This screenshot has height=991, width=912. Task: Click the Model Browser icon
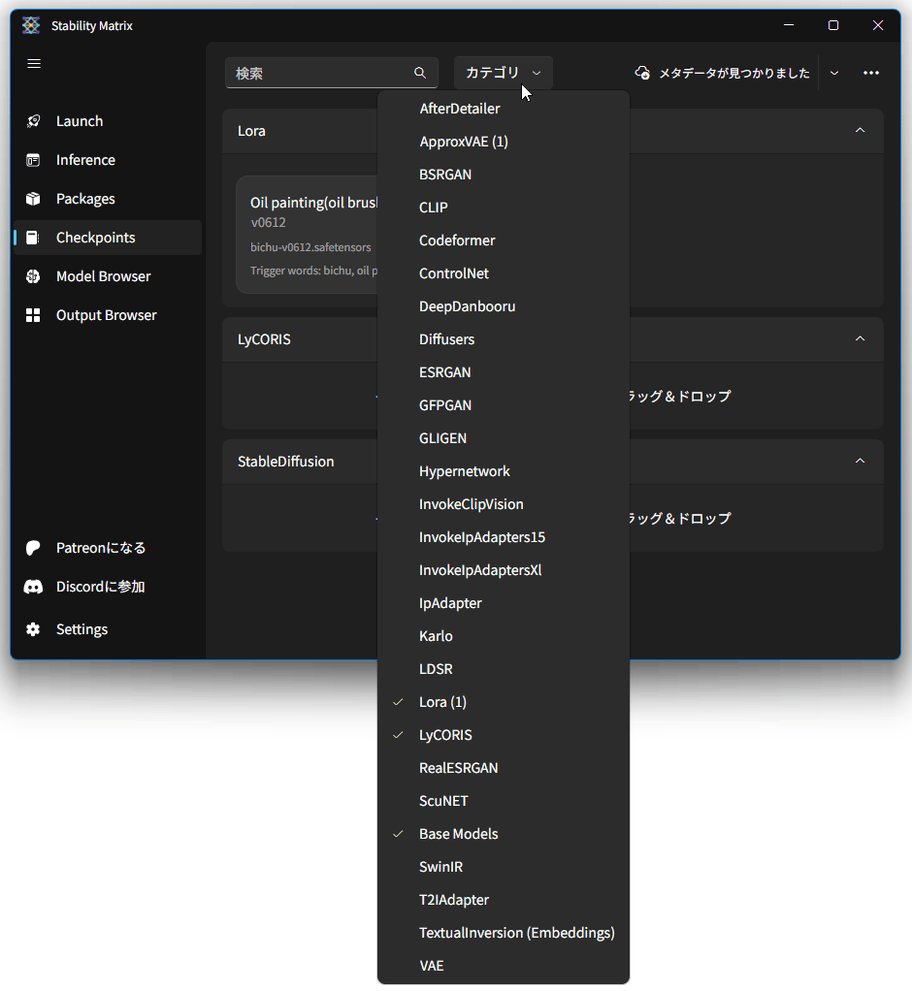33,277
